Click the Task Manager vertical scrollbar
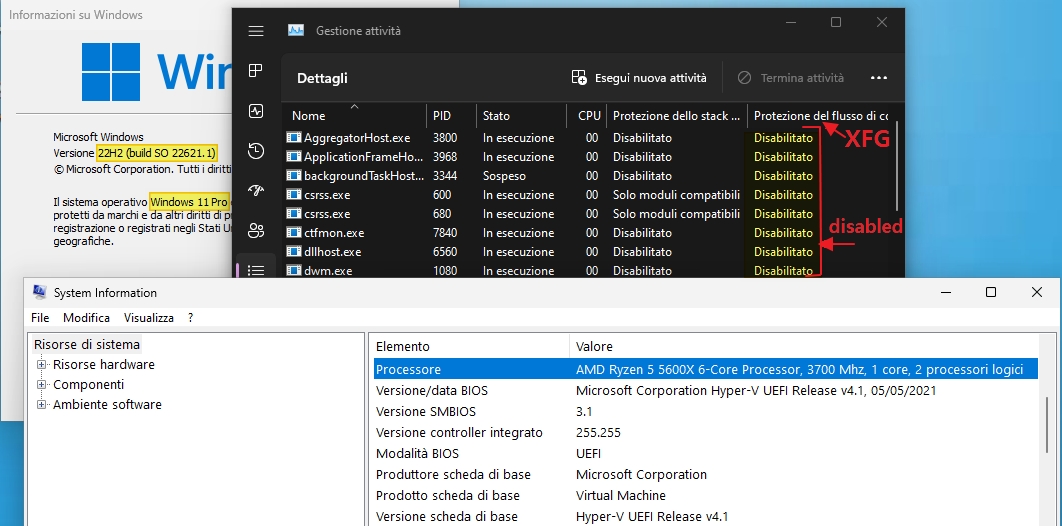This screenshot has height=526, width=1062. (x=898, y=166)
